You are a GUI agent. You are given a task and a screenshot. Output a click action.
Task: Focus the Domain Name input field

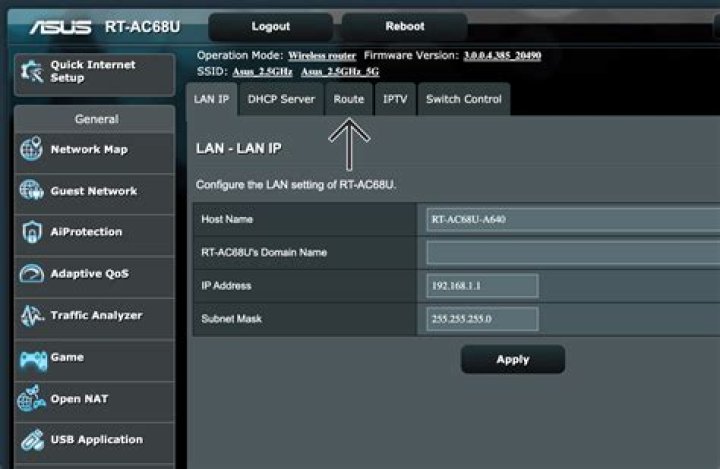573,253
